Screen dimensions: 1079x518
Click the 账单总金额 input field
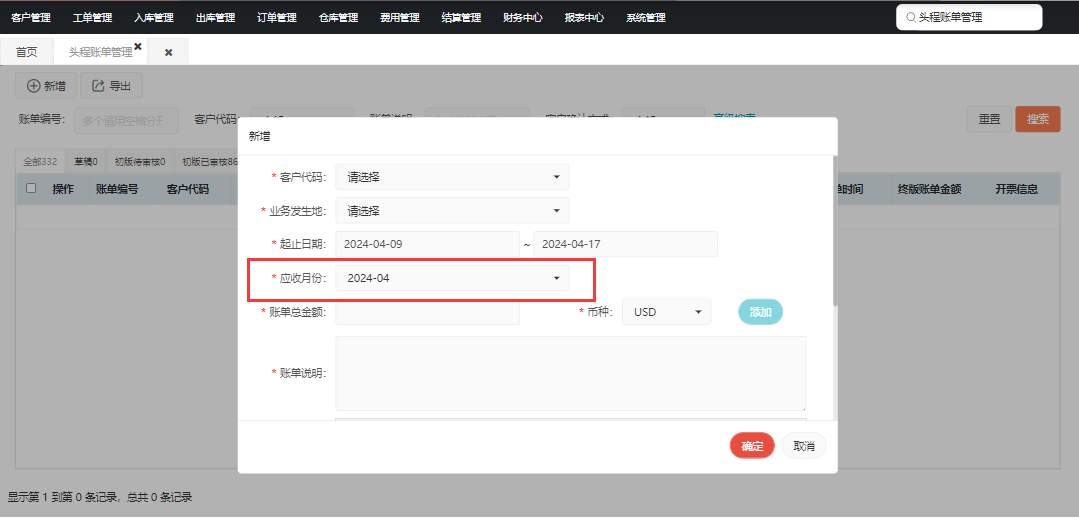pyautogui.click(x=427, y=312)
